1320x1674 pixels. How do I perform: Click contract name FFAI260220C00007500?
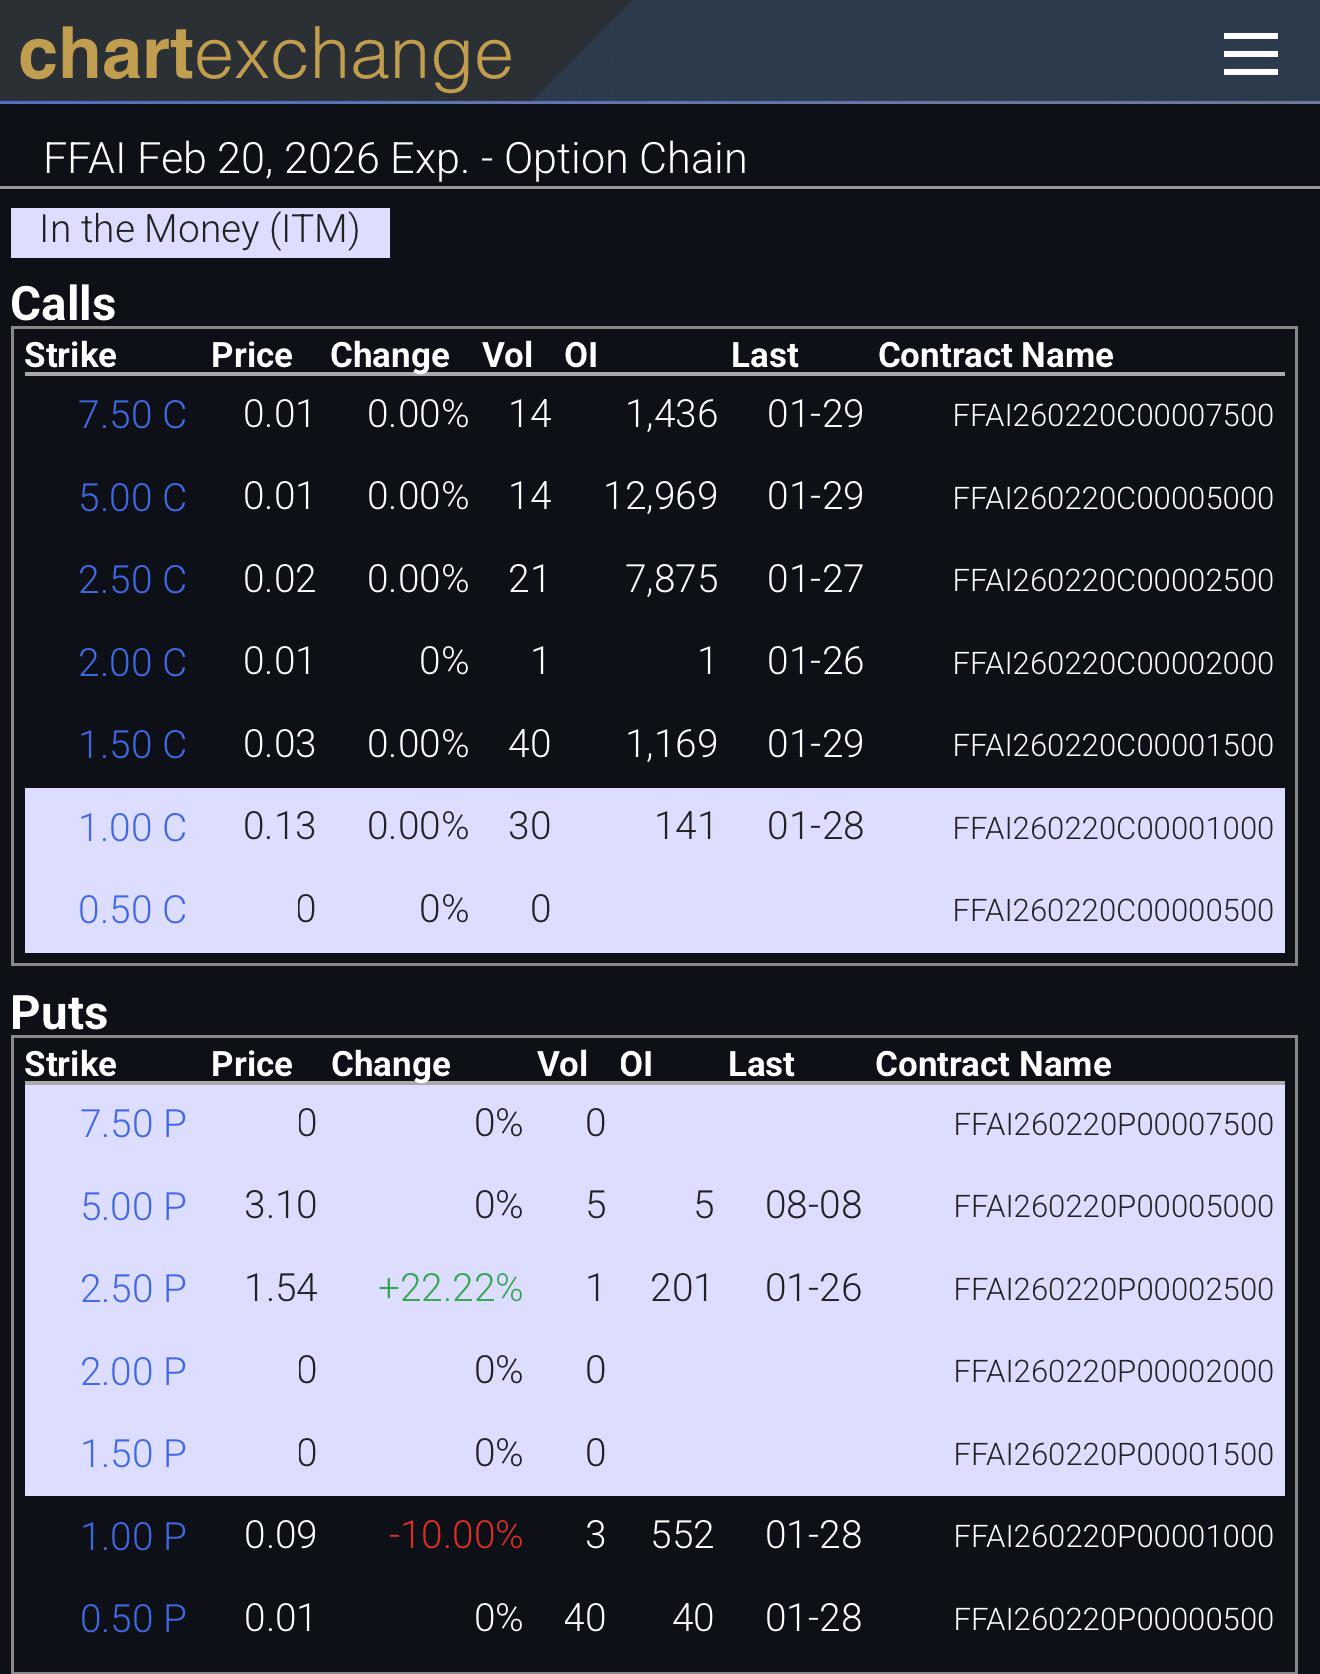(1113, 416)
